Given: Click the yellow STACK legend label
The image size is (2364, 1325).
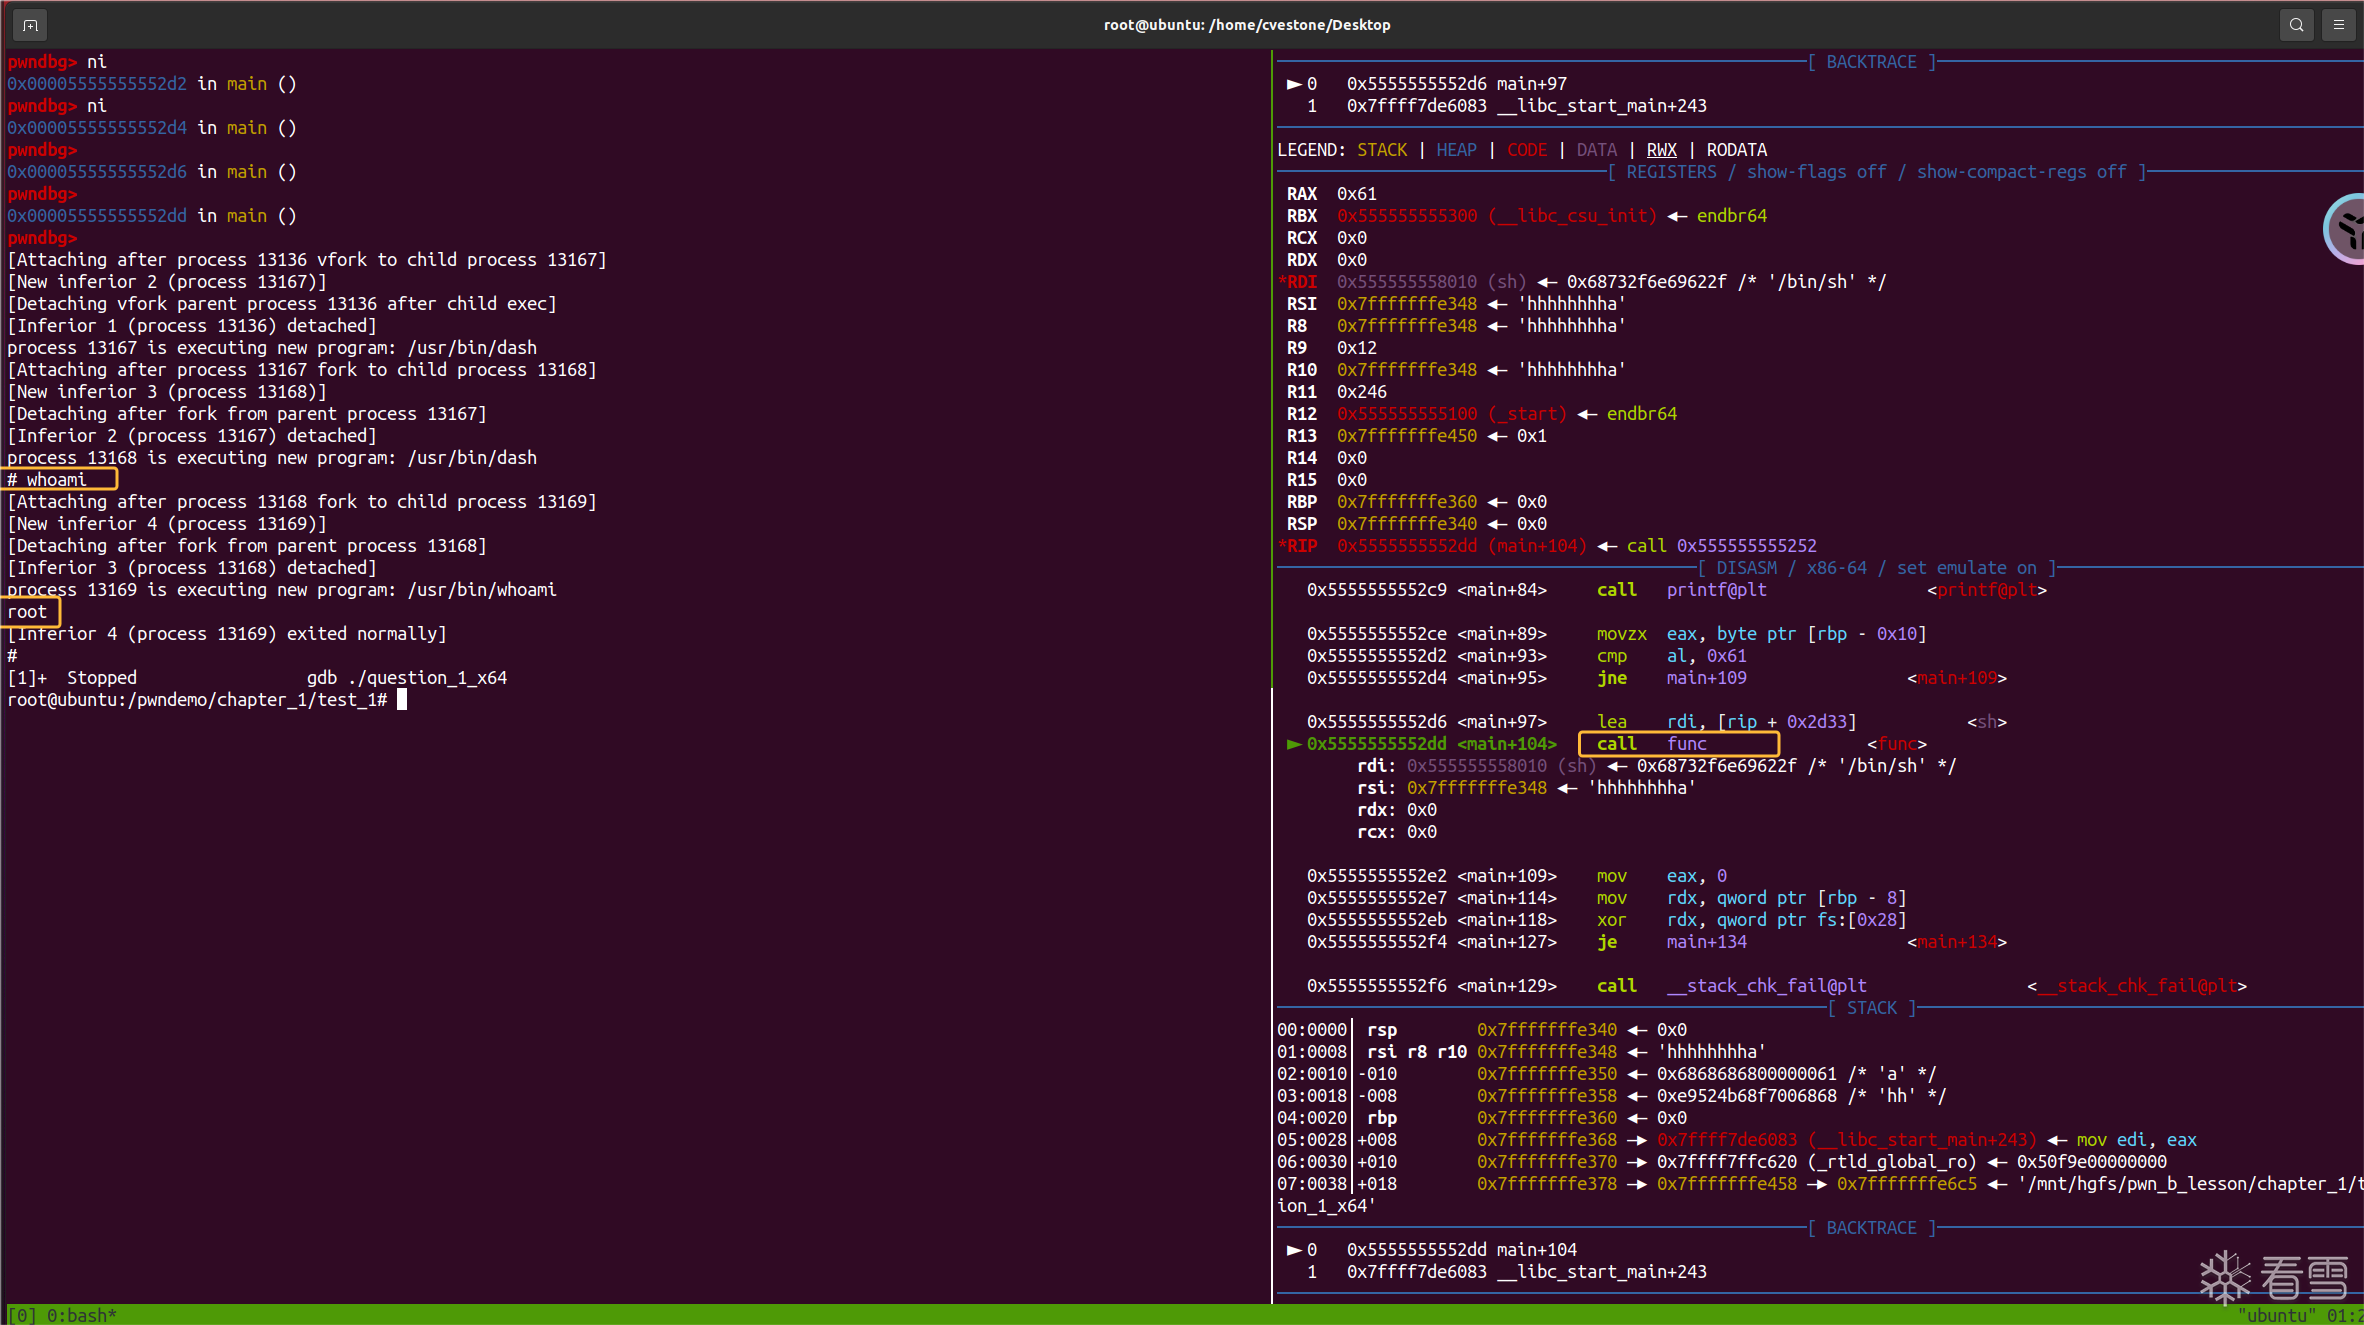Looking at the screenshot, I should click(1382, 150).
